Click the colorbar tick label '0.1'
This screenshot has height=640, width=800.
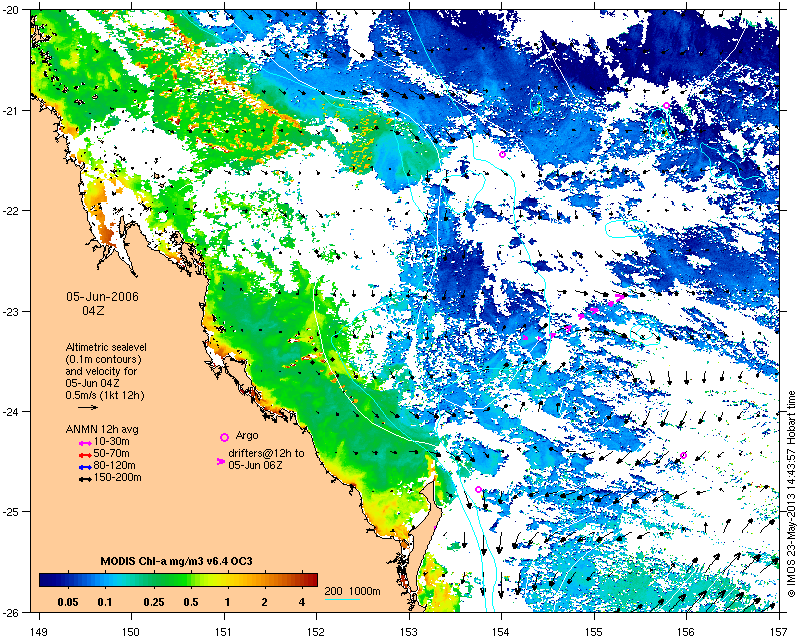pos(105,602)
